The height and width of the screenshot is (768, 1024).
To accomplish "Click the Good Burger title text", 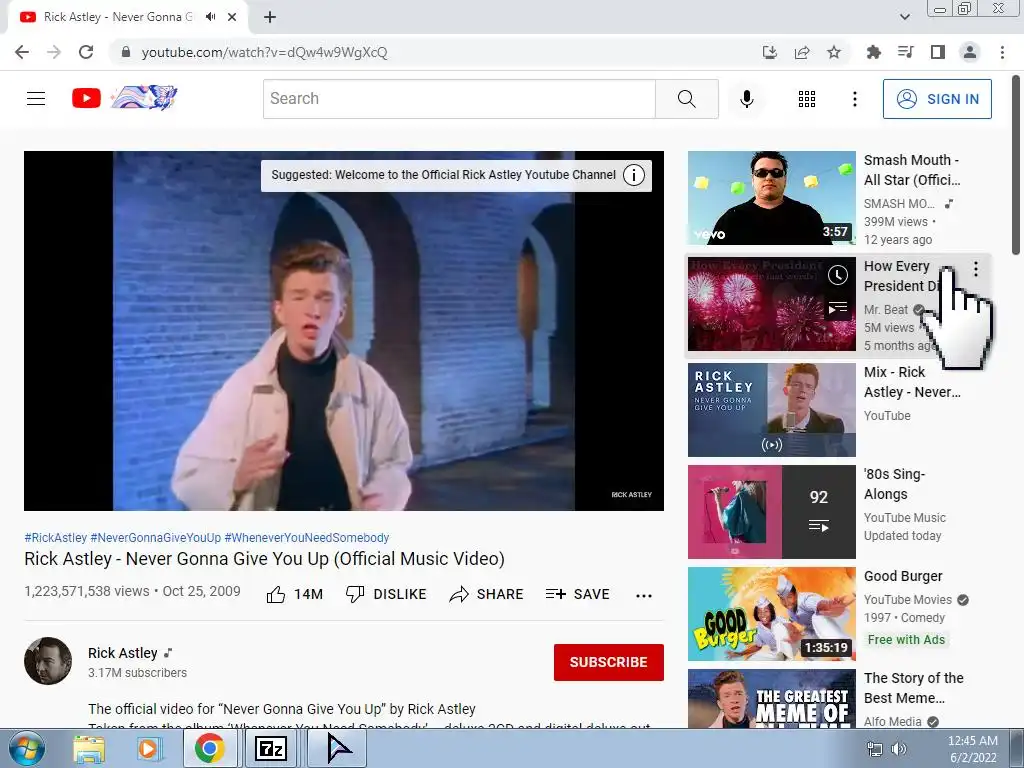I will click(903, 576).
